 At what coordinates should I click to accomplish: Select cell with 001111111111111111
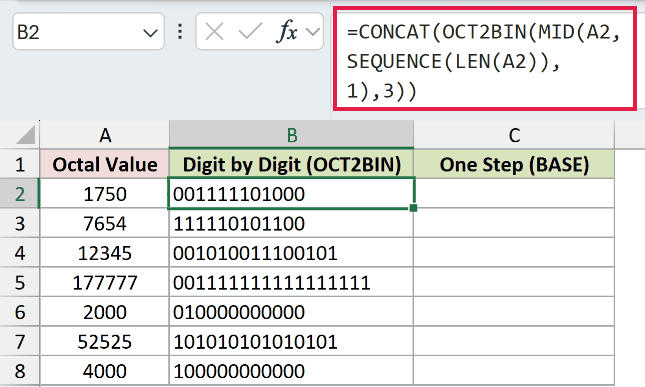click(x=291, y=283)
